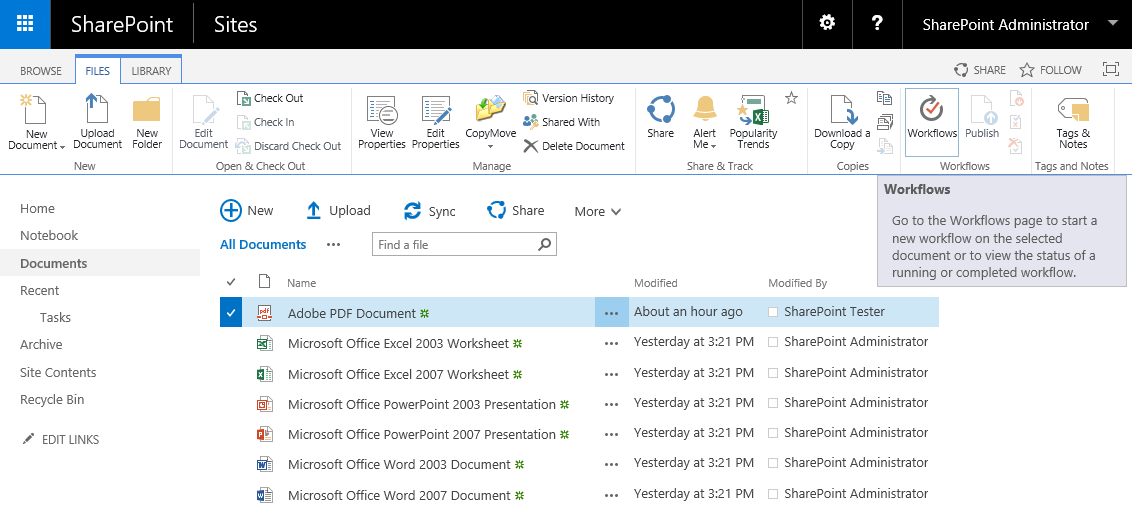
Task: Click Excel 2007 Worksheet file icon
Action: click(x=265, y=374)
